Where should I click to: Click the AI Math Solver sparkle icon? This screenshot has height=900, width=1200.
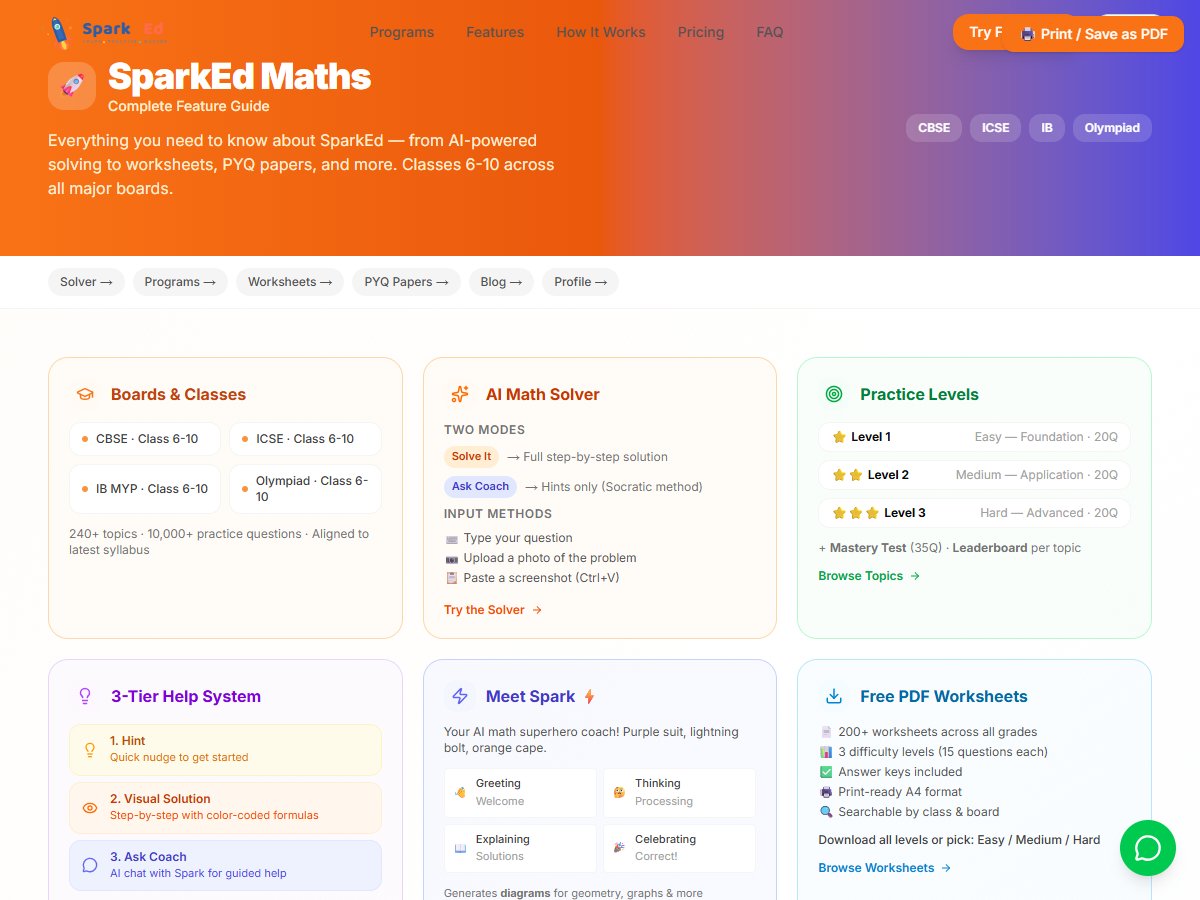click(x=460, y=394)
